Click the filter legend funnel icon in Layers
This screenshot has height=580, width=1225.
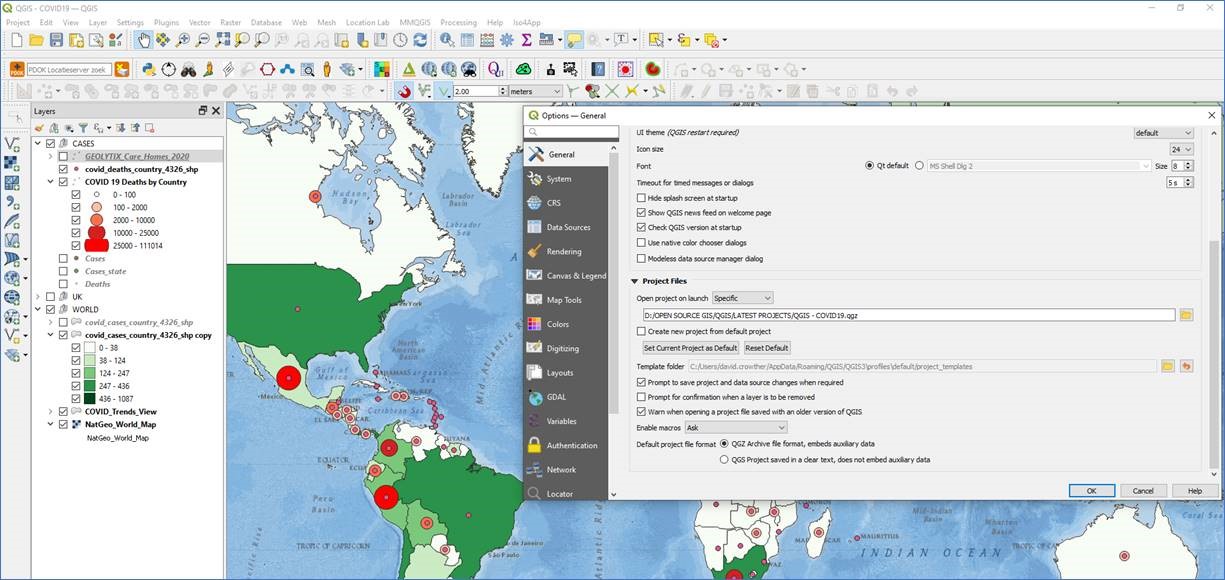[x=84, y=127]
